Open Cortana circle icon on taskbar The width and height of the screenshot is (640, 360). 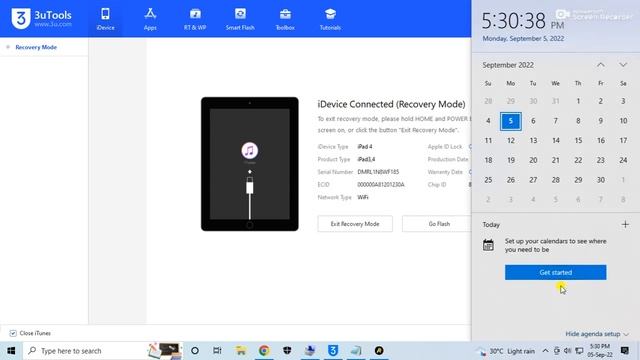click(x=195, y=351)
